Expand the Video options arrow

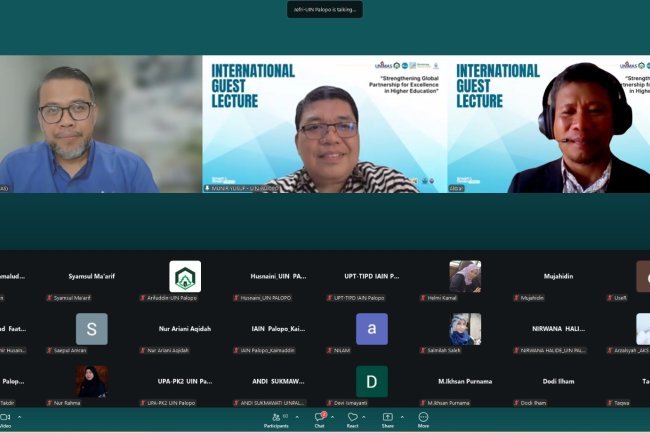coord(19,417)
